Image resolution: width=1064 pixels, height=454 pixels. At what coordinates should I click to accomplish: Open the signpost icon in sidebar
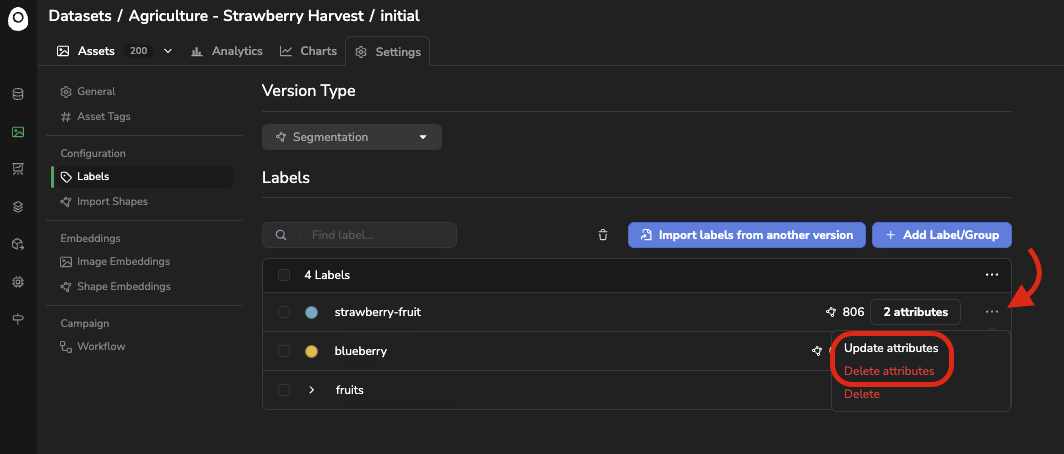tap(18, 319)
